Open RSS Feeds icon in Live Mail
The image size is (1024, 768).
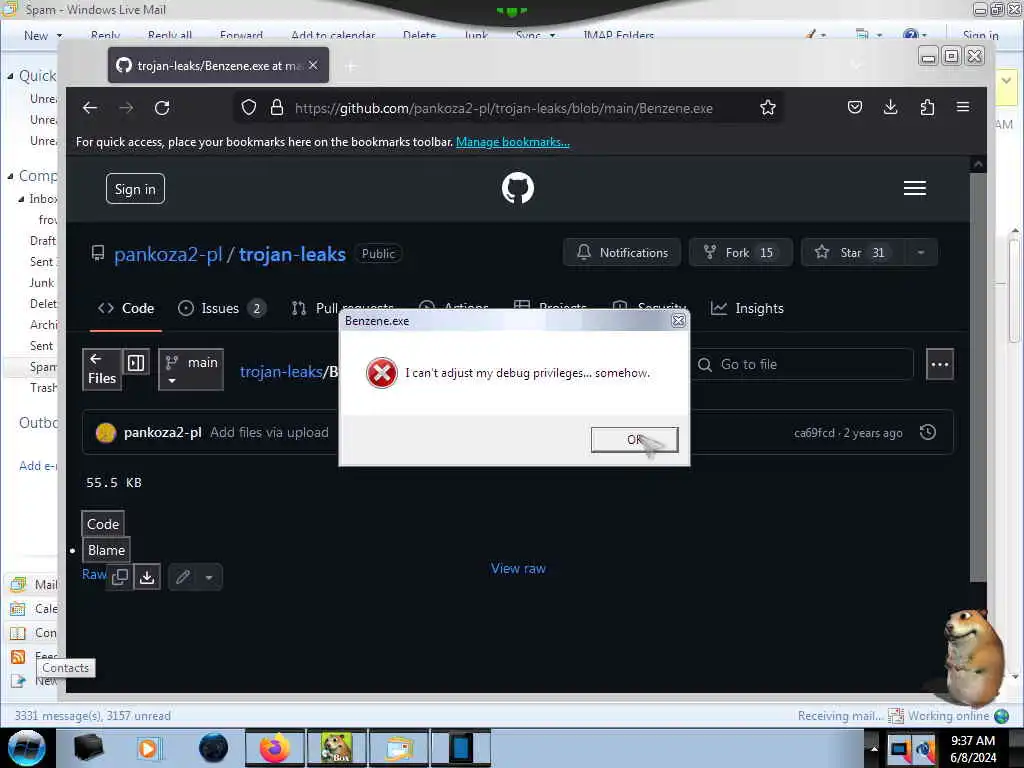(x=18, y=657)
